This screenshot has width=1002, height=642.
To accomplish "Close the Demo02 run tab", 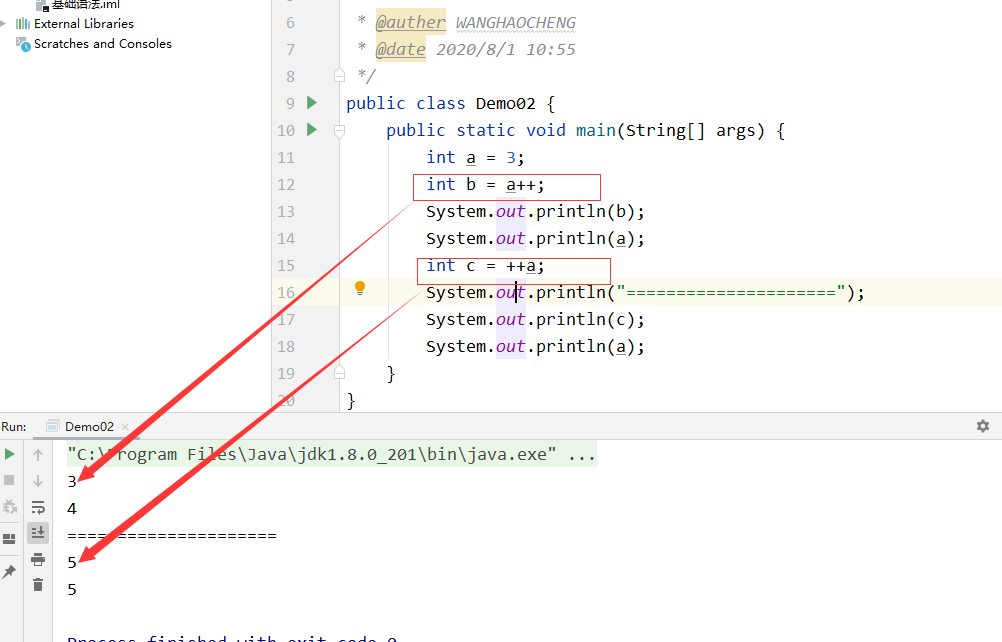I will (125, 427).
